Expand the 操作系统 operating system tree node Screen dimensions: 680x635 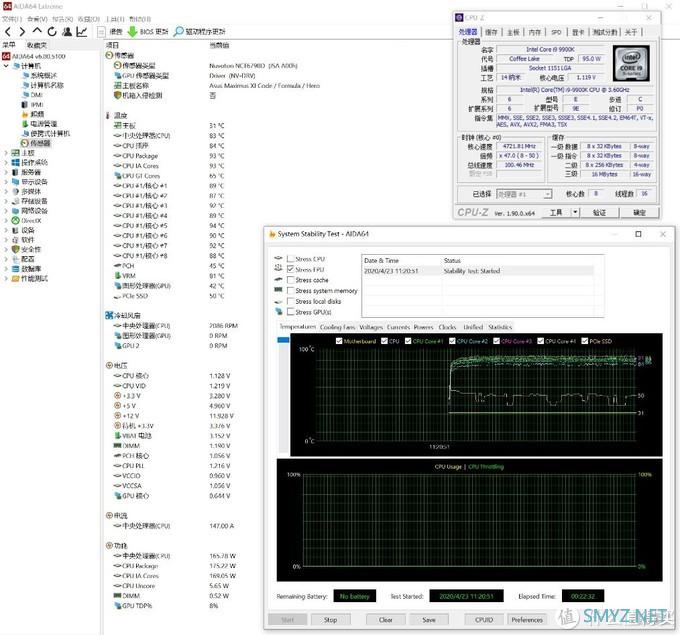(6, 162)
